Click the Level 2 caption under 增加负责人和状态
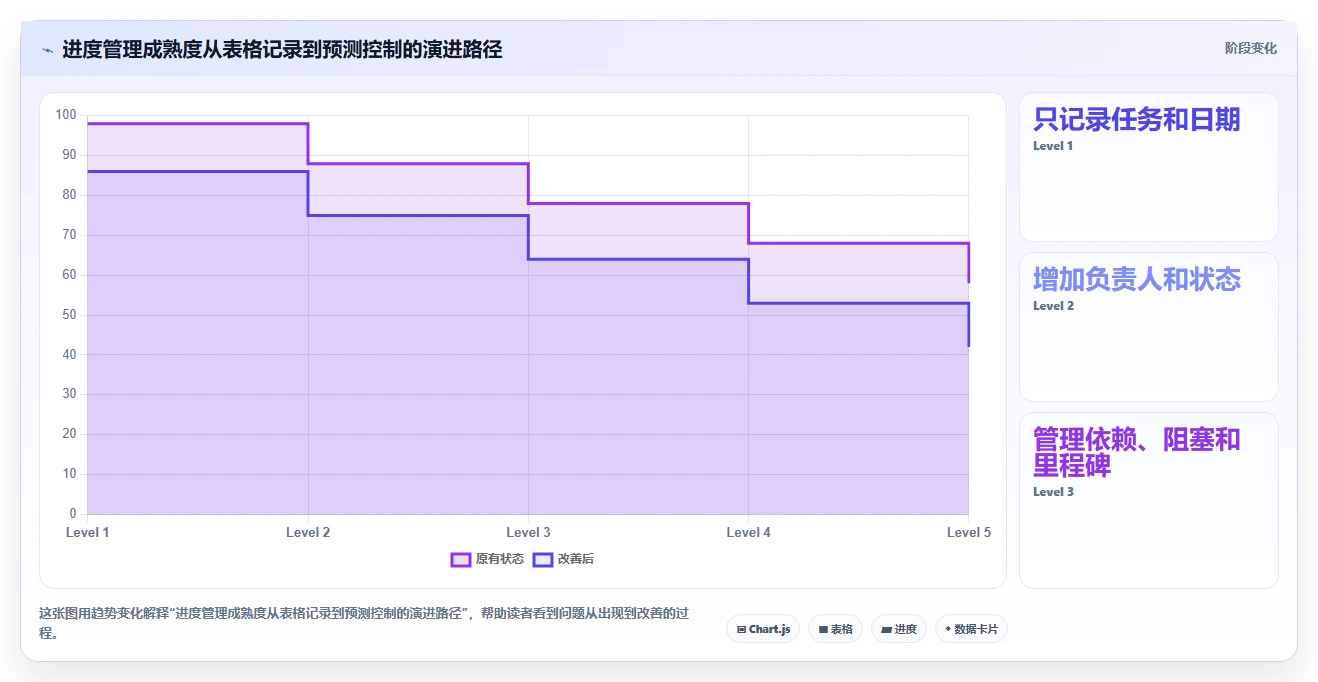Image resolution: width=1318 pixels, height=682 pixels. click(x=1053, y=306)
